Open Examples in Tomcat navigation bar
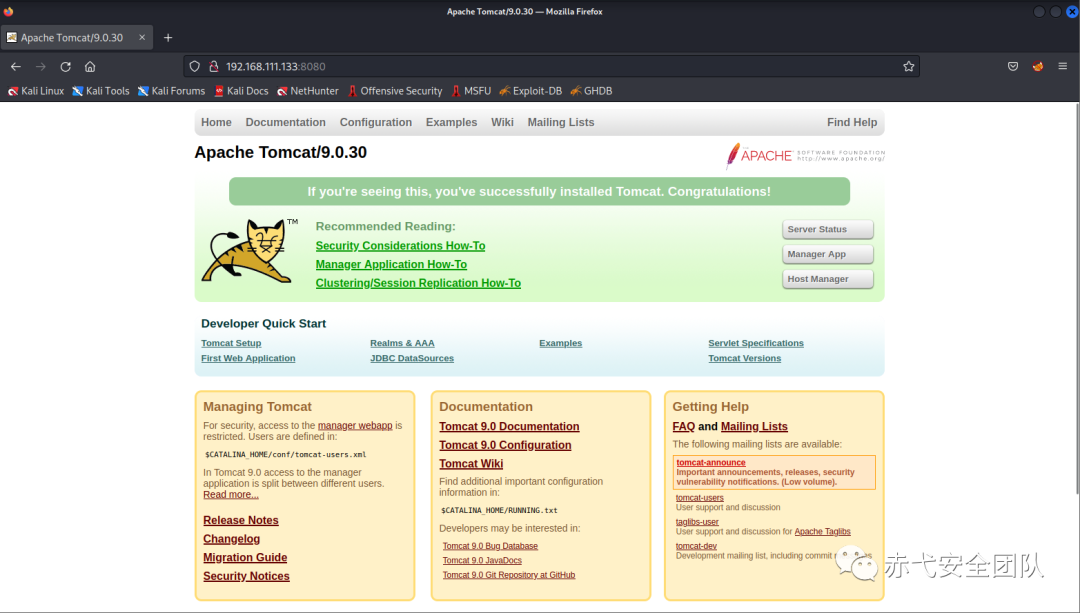 tap(451, 123)
